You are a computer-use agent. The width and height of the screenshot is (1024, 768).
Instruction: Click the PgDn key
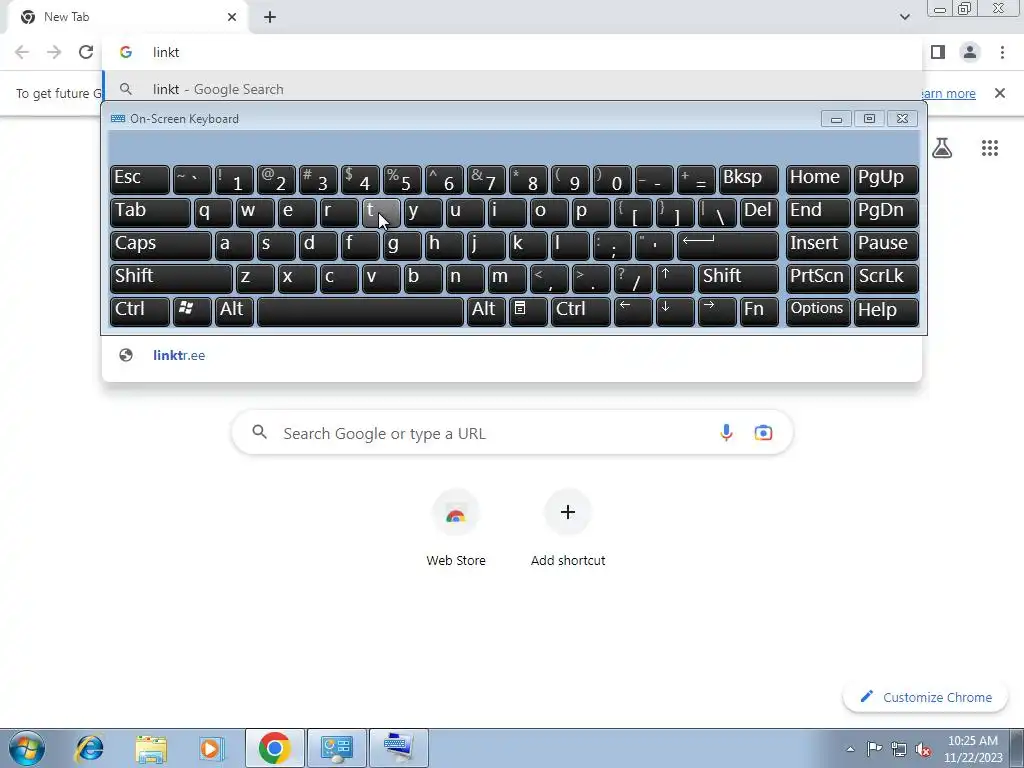pos(886,212)
